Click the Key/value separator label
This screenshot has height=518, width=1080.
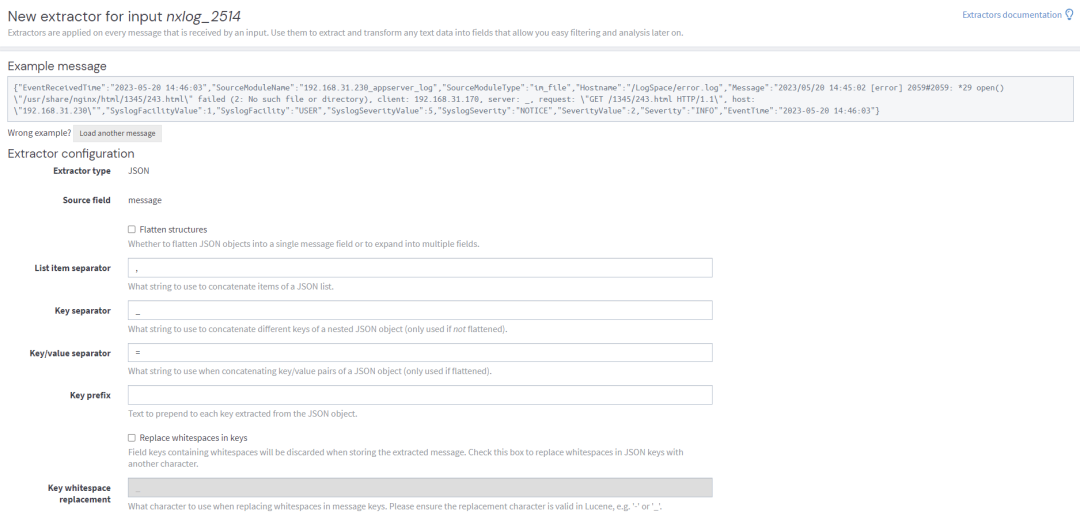click(x=70, y=353)
